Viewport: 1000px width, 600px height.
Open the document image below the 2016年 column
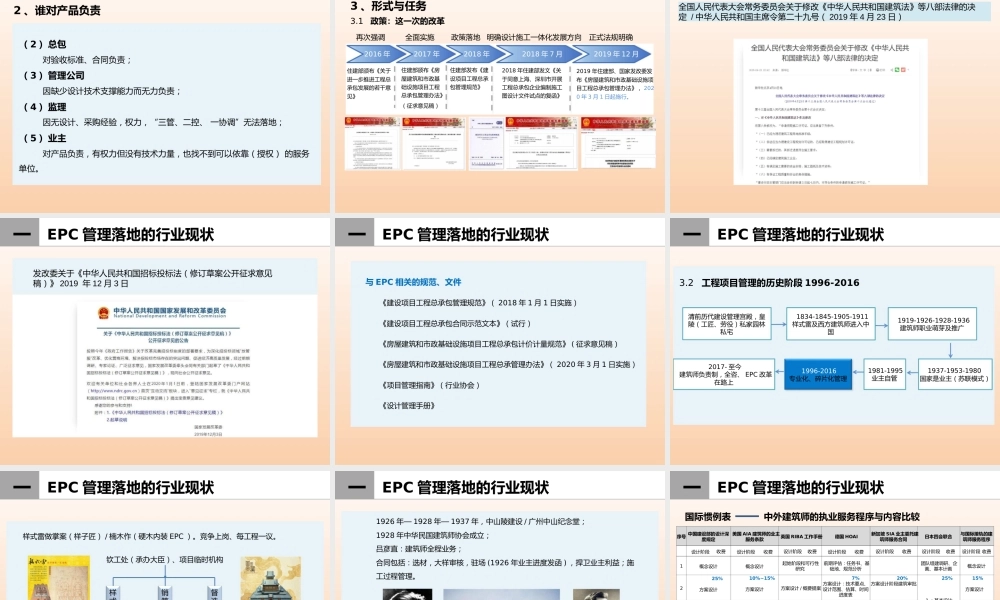coord(372,143)
